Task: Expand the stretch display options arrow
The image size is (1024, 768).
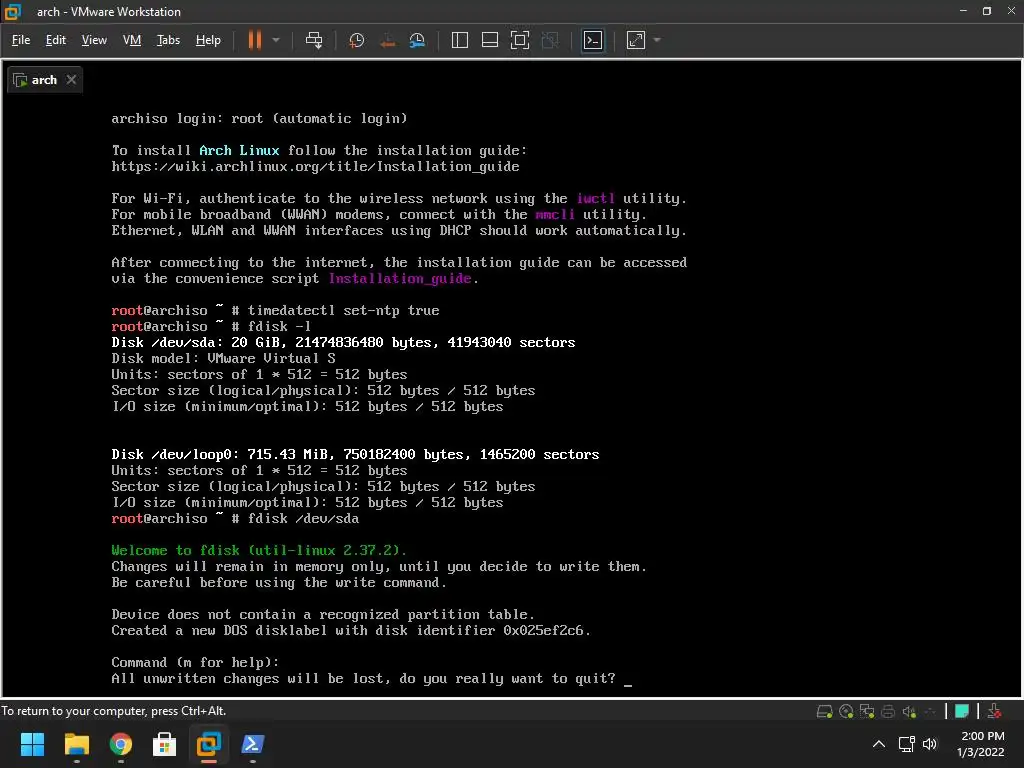Action: pos(657,40)
